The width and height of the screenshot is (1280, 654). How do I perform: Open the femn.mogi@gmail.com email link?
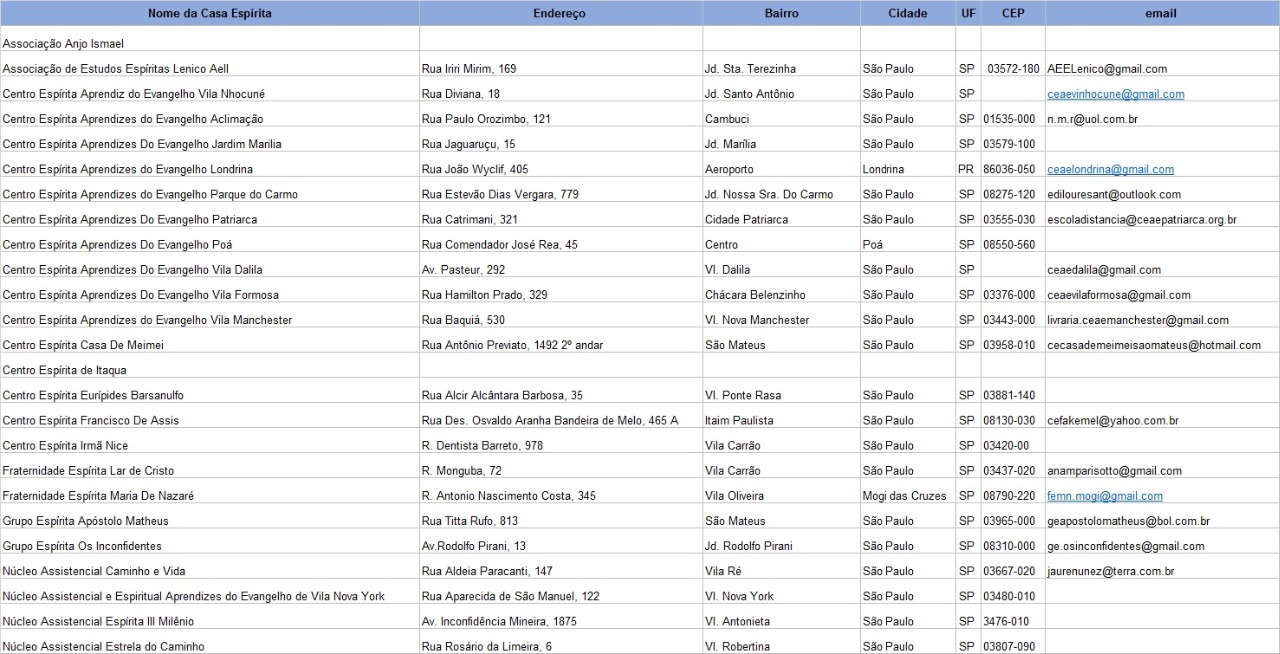point(1104,496)
